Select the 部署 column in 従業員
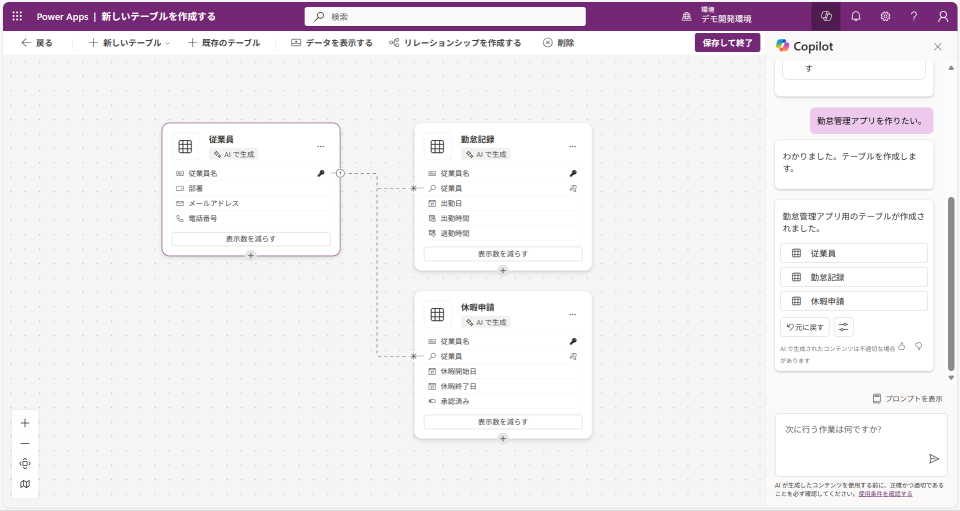The width and height of the screenshot is (960, 511). (x=251, y=188)
